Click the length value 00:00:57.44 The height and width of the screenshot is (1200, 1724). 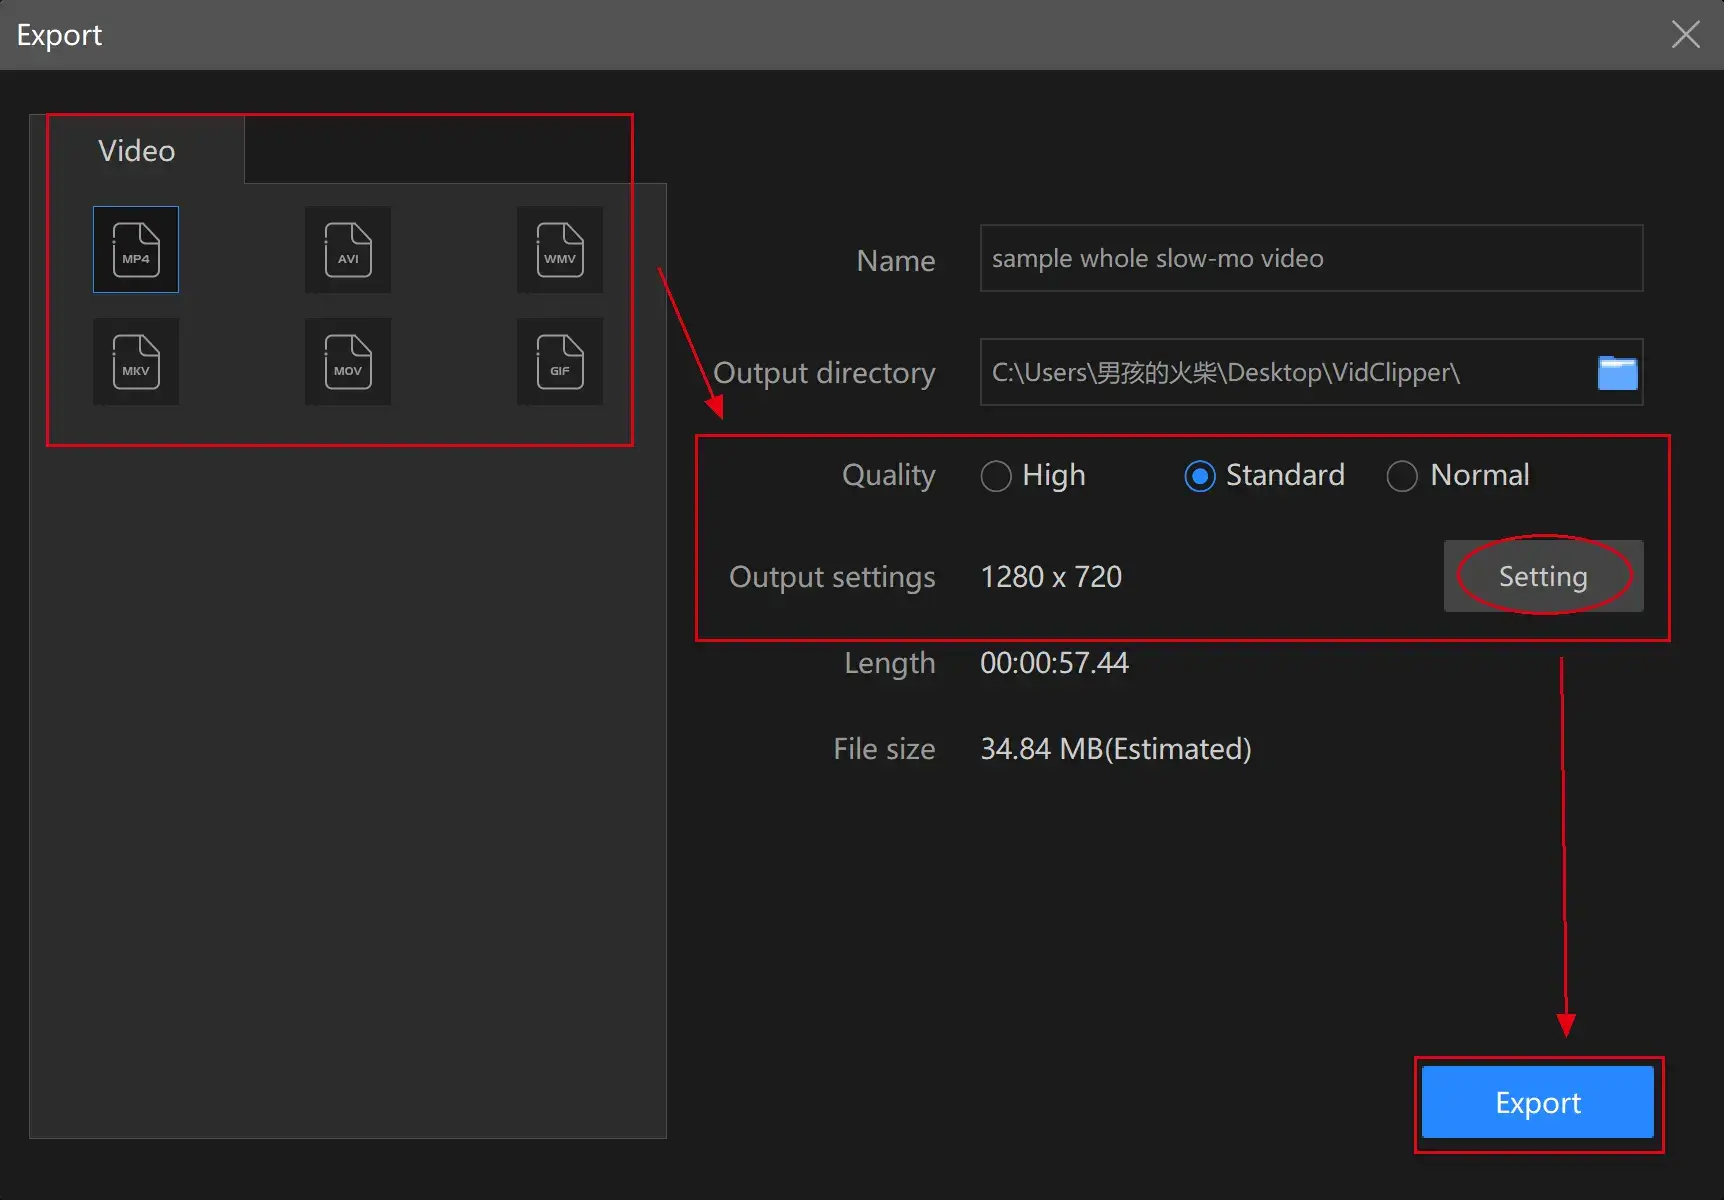pos(1054,663)
